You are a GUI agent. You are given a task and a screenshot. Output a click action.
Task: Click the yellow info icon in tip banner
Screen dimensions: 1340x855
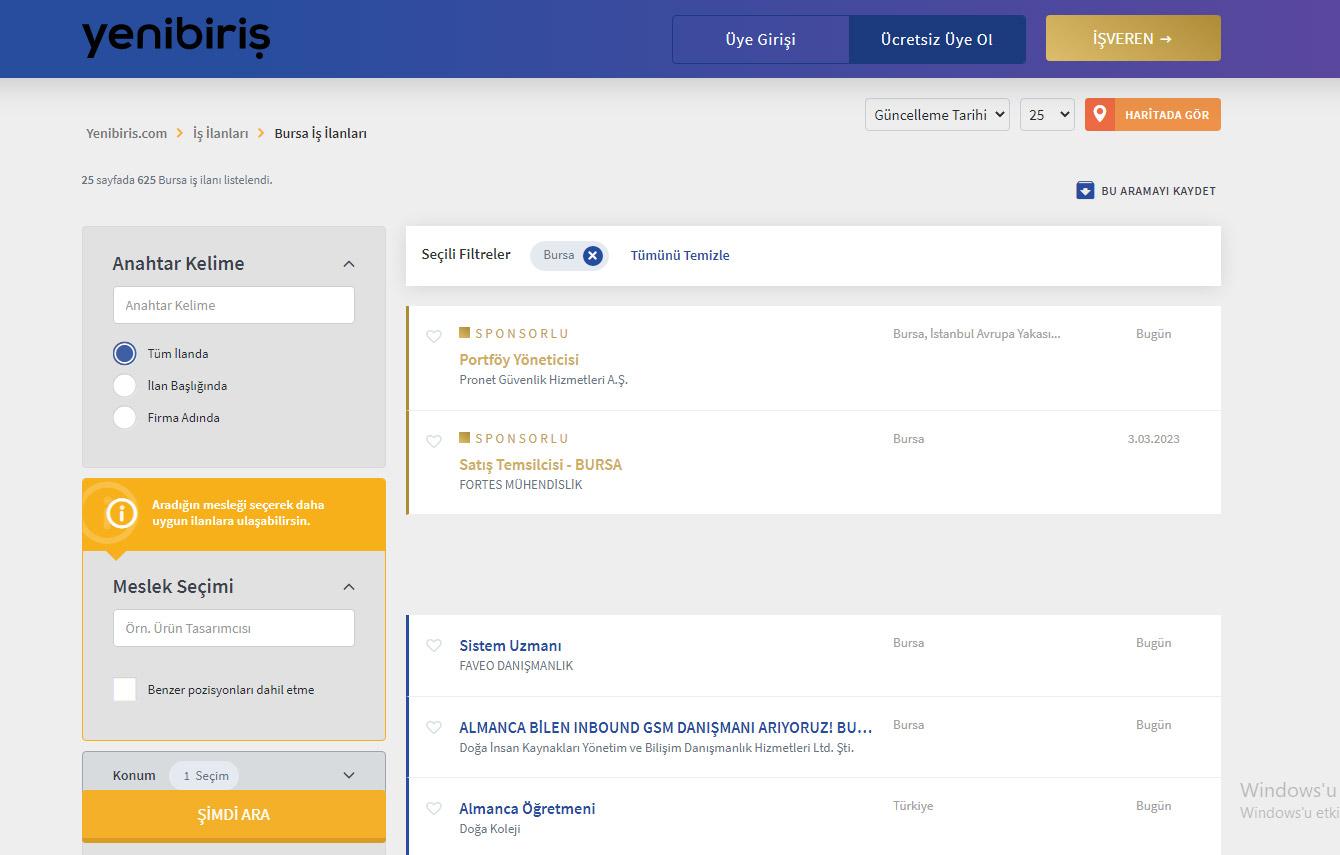coord(121,514)
